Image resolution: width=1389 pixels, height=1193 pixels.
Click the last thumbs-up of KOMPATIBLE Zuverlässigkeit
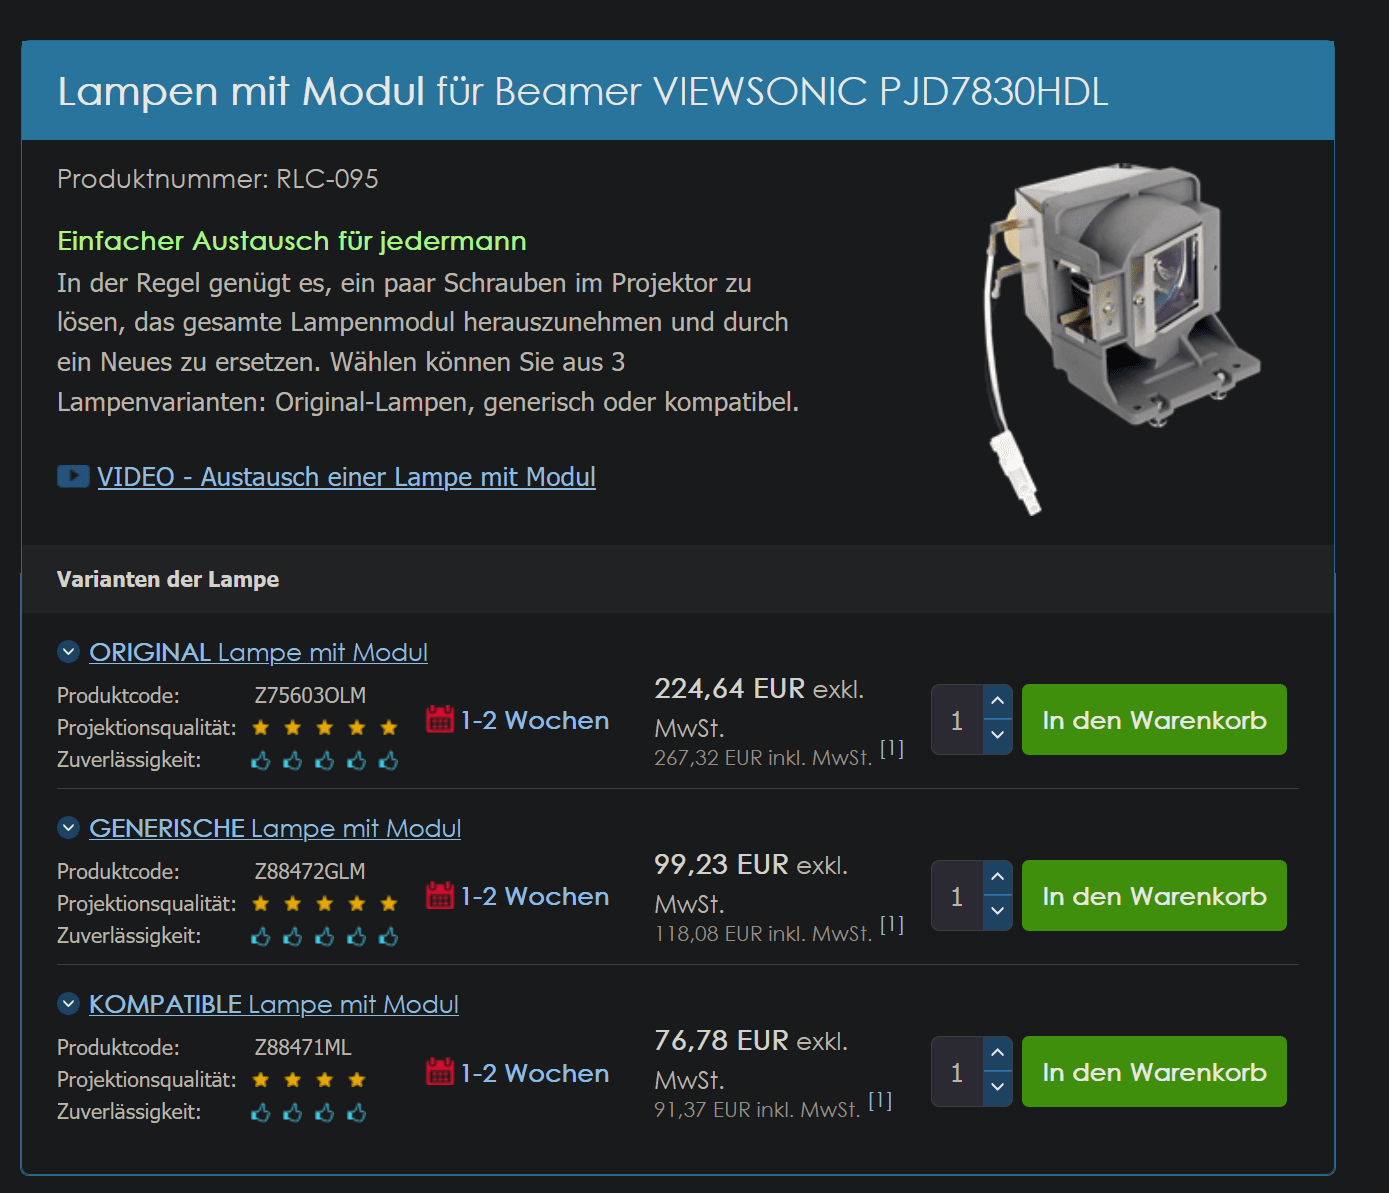tap(357, 1113)
